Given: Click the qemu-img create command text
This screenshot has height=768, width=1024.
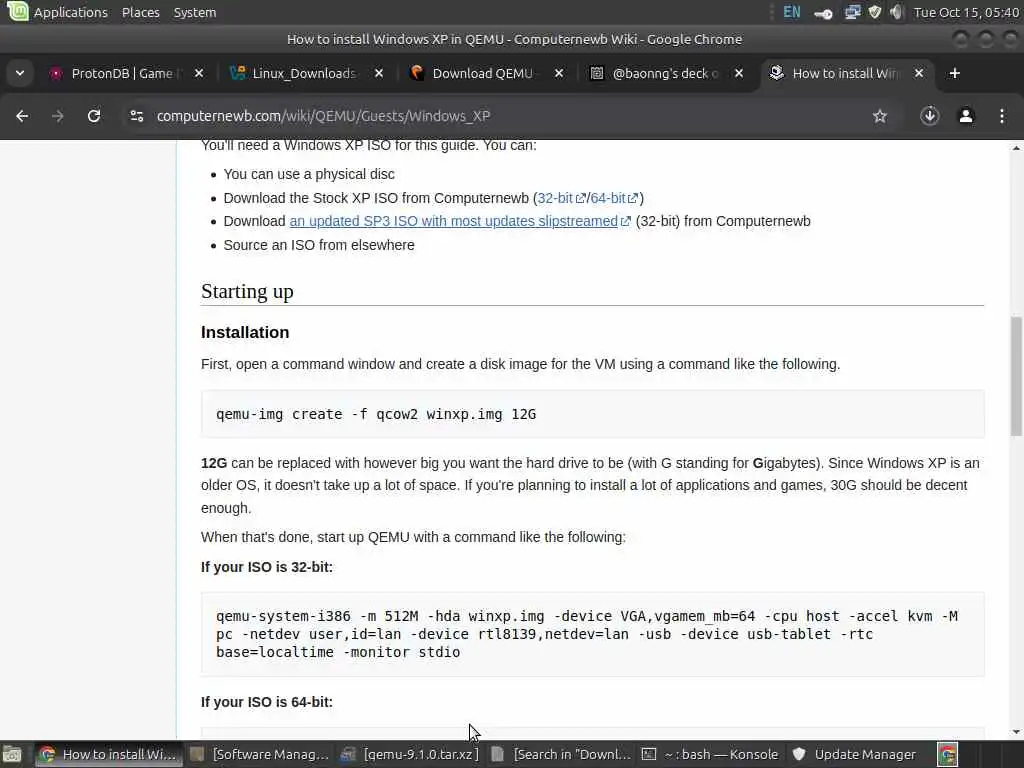Looking at the screenshot, I should [376, 414].
